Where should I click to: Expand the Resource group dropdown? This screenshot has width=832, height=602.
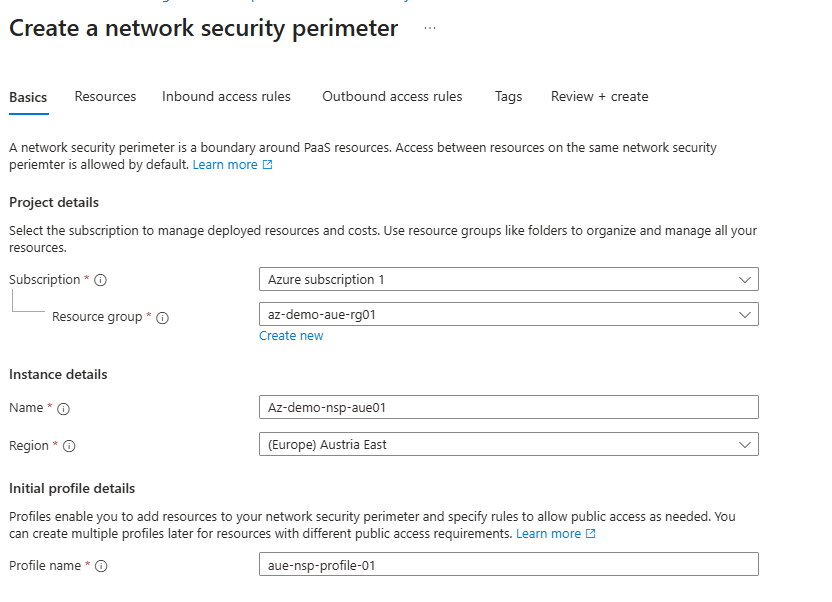[508, 314]
